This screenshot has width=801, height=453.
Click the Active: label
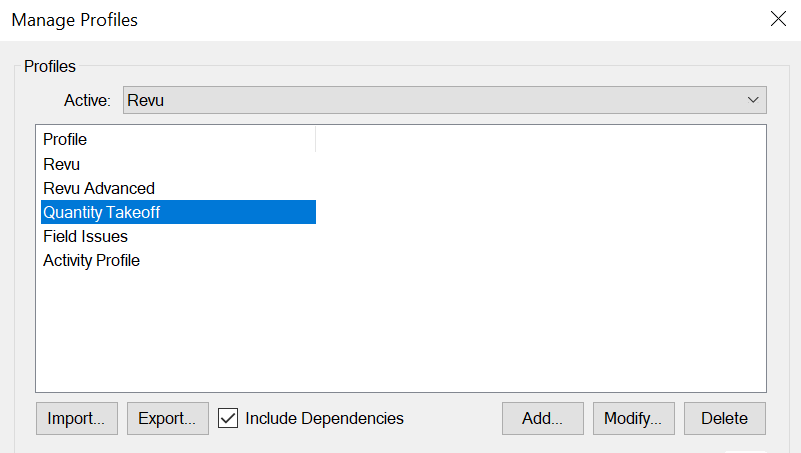87,100
